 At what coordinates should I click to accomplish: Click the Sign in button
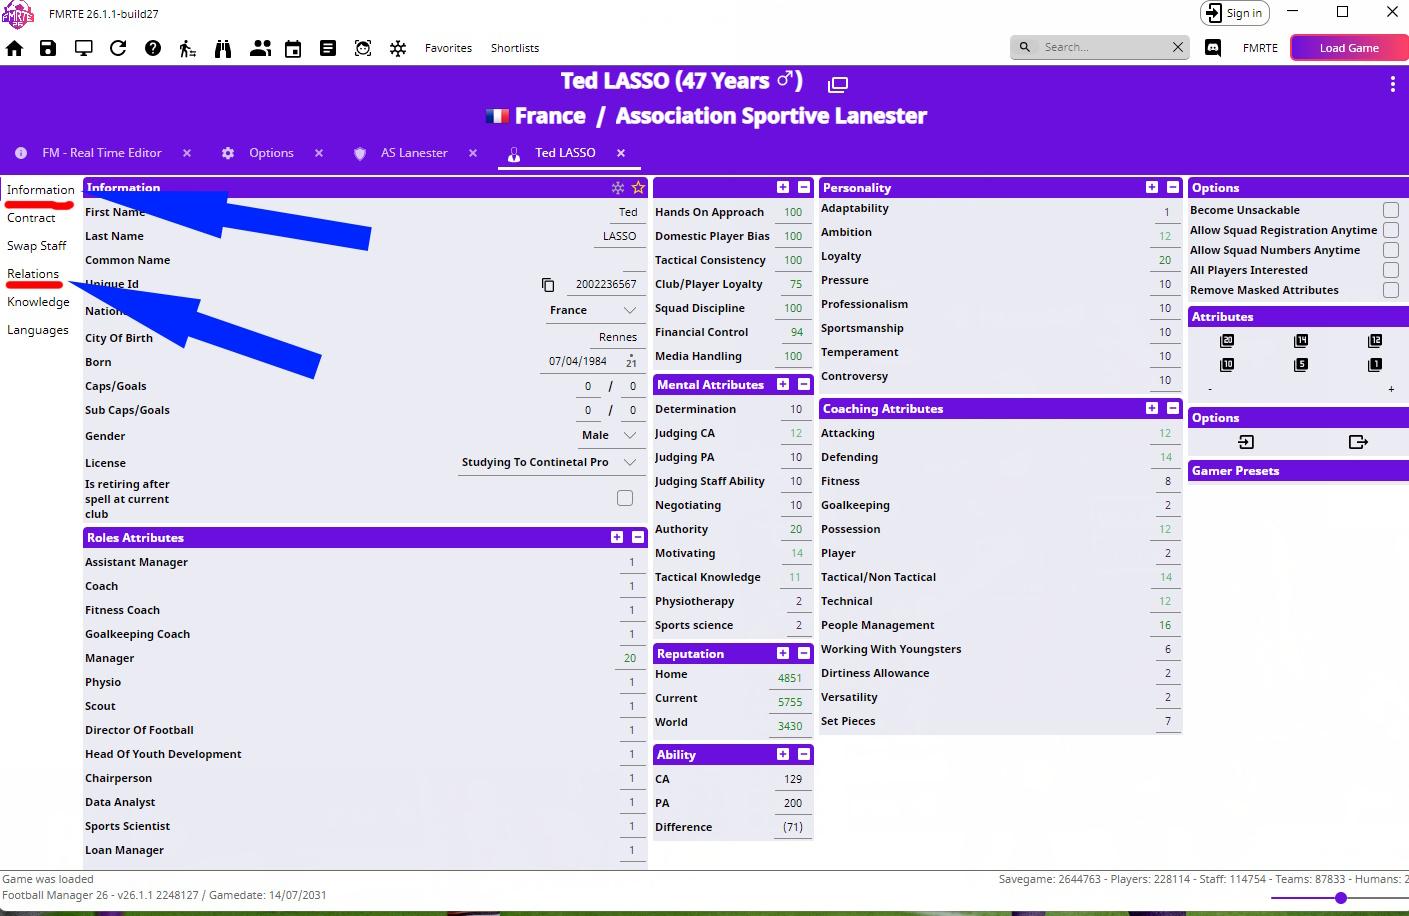[1234, 13]
